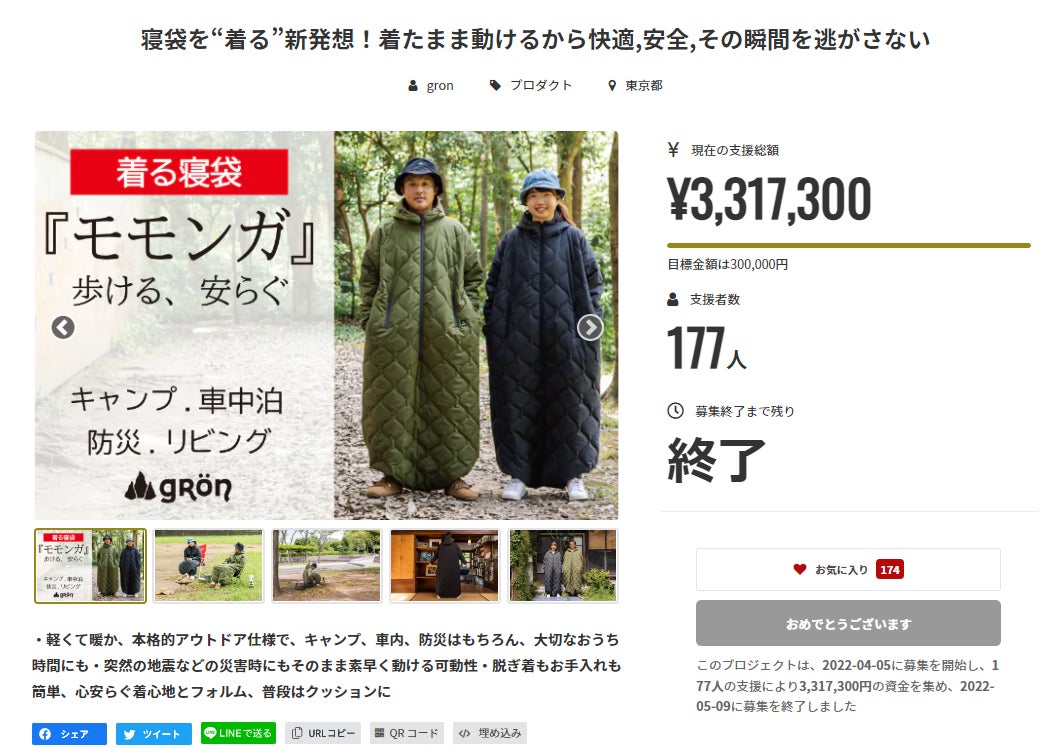
Task: Click the previous image arrow on carousel
Action: point(63,327)
